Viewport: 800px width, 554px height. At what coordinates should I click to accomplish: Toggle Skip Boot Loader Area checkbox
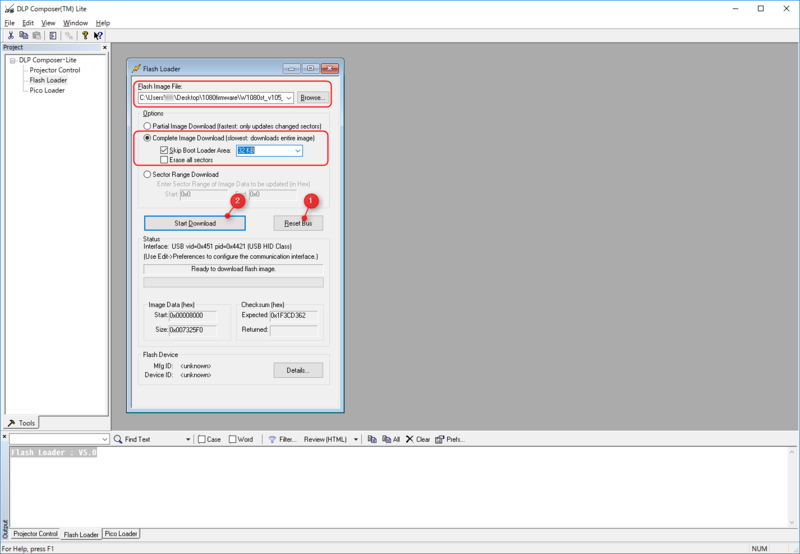click(164, 150)
